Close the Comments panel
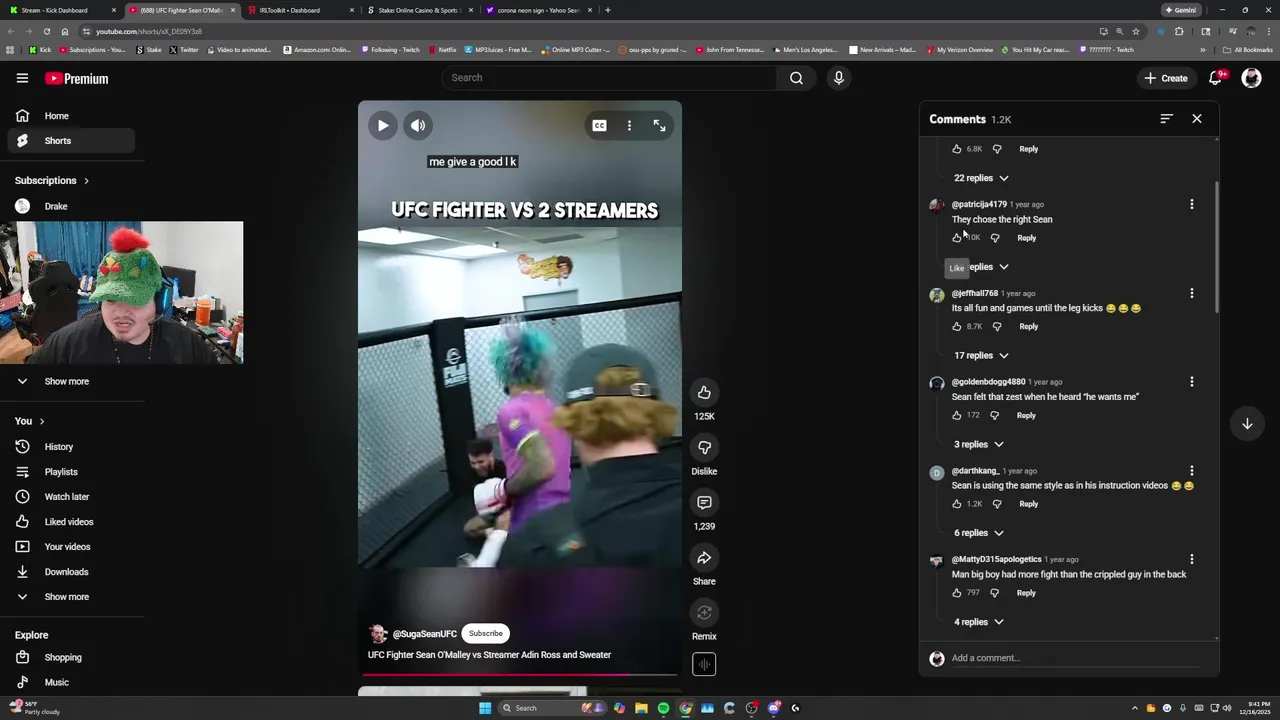This screenshot has height=720, width=1280. click(1197, 118)
